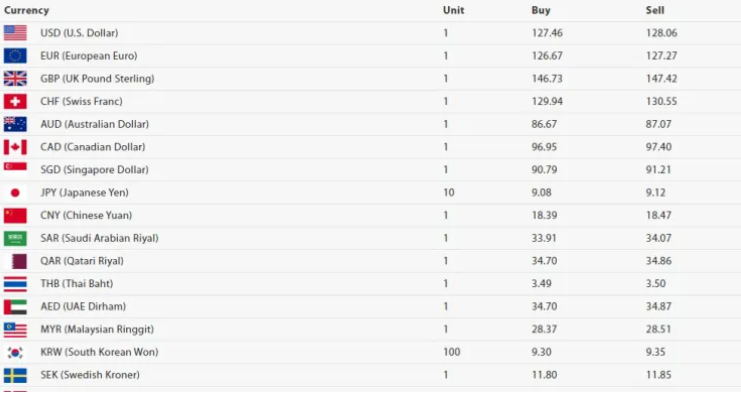
Task: Select the USD (U.S. Dollar) label
Action: click(x=79, y=33)
